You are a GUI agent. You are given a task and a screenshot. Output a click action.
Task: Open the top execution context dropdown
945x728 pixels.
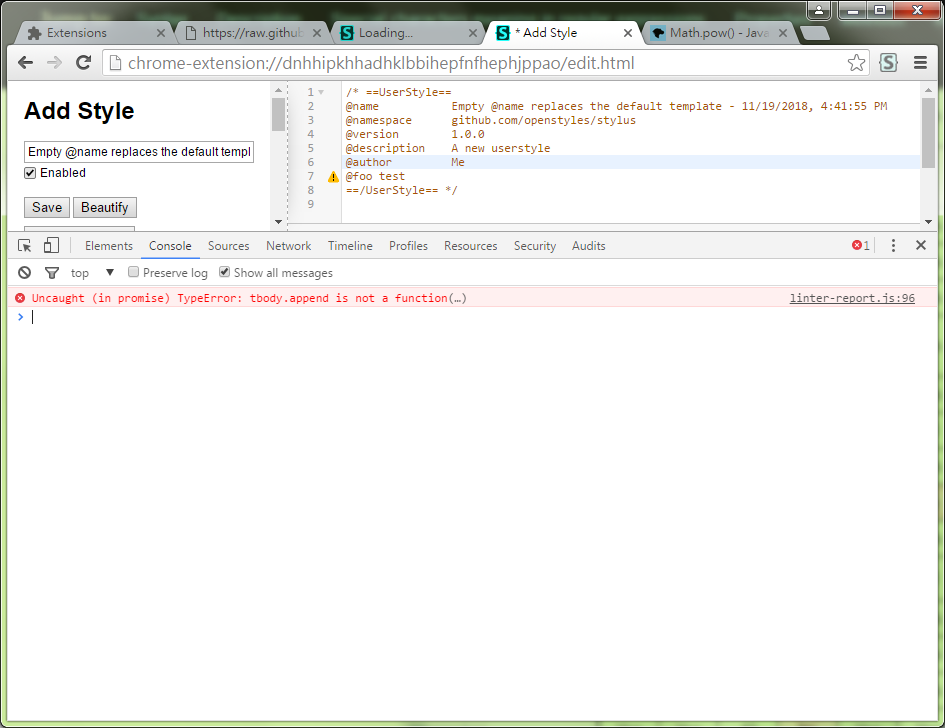pos(92,273)
